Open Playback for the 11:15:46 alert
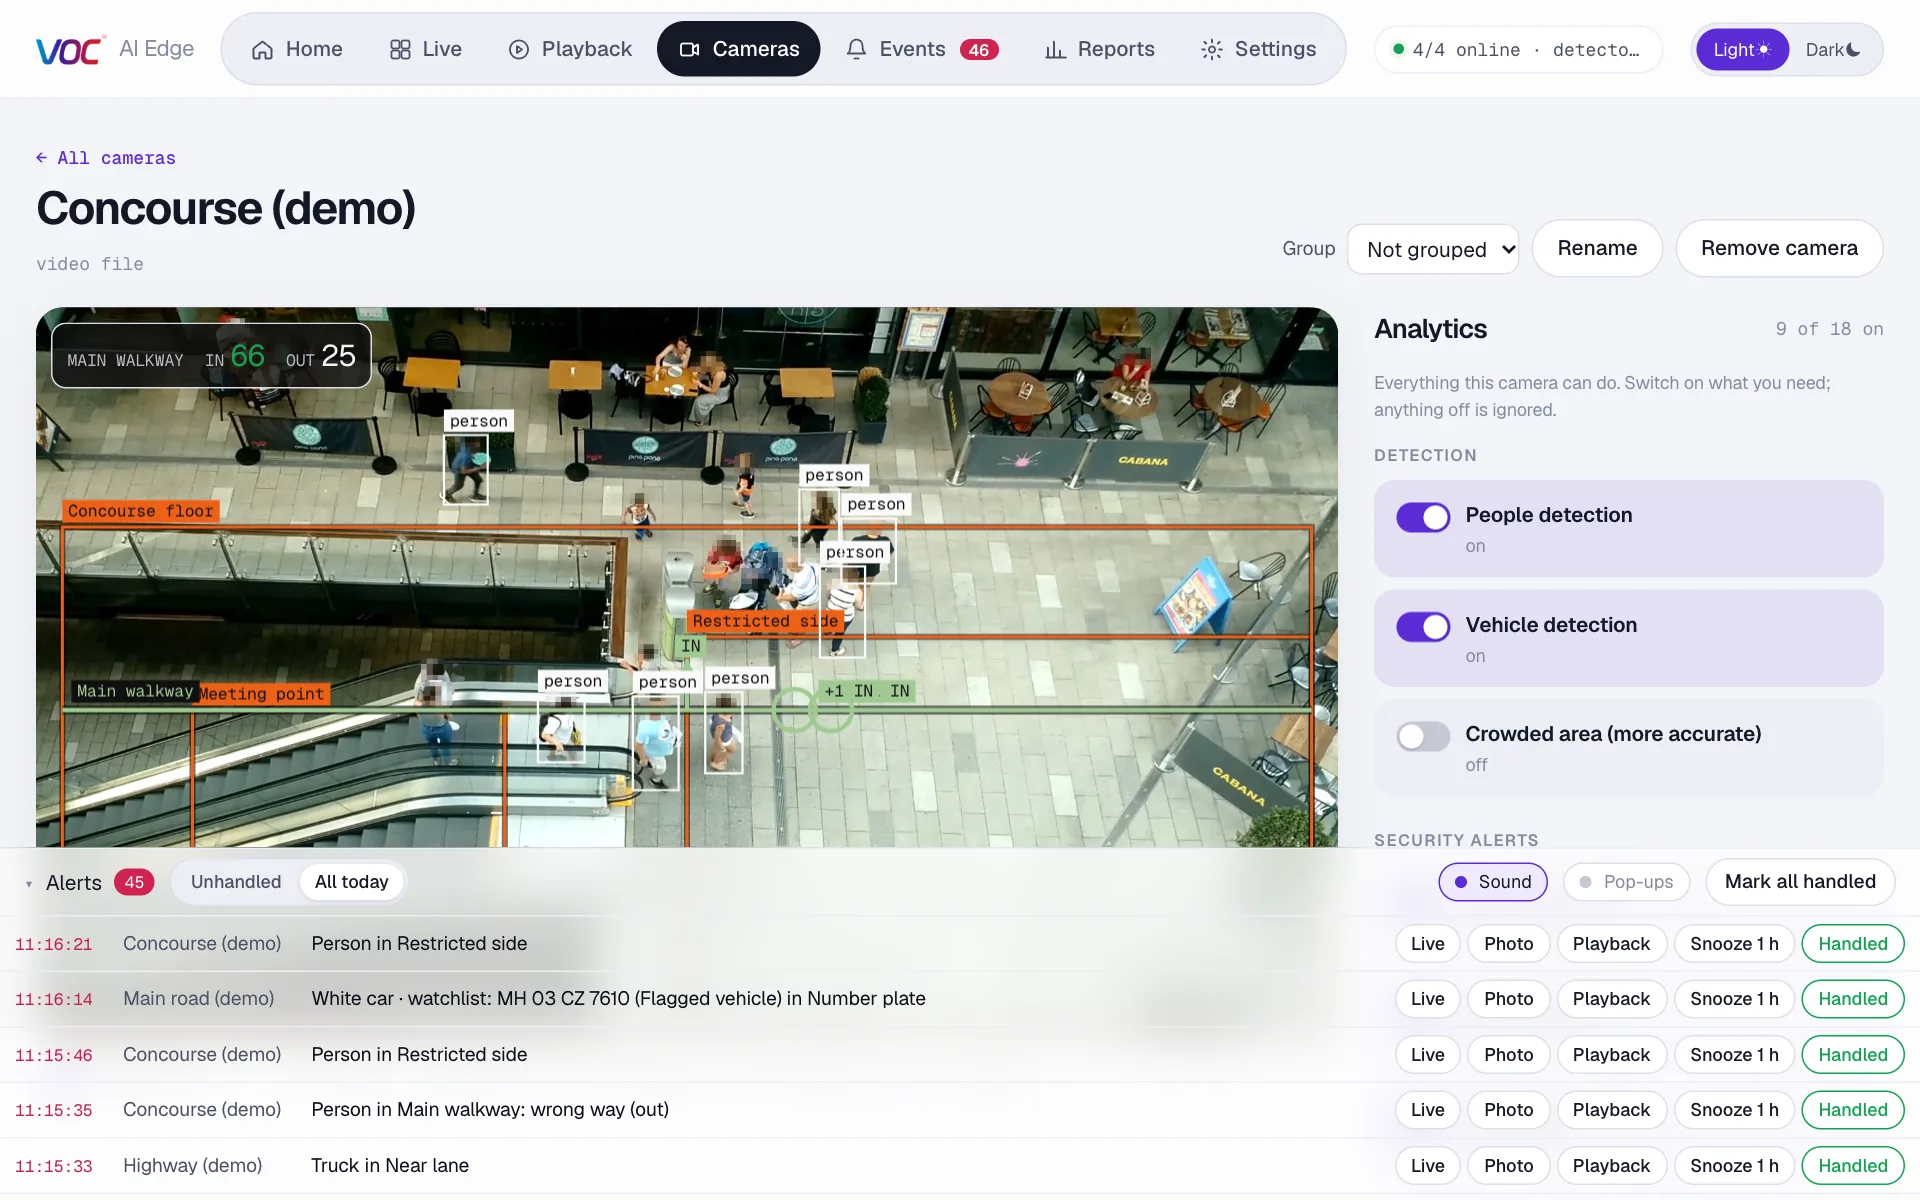 tap(1611, 1055)
